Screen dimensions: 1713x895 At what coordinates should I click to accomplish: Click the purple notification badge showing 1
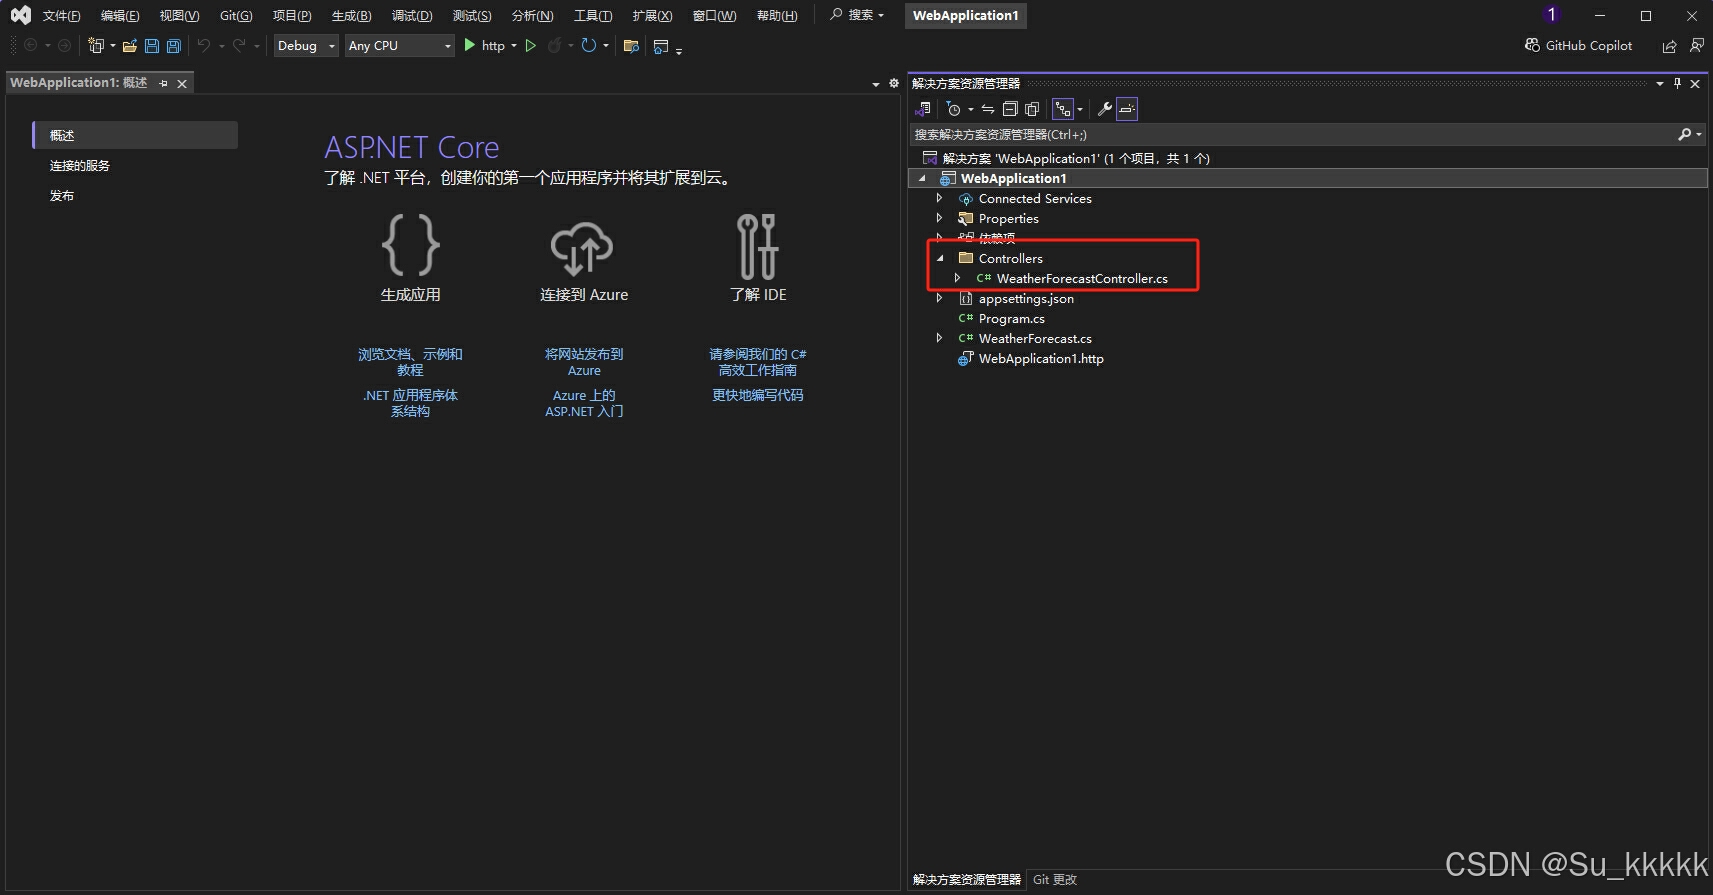pos(1551,14)
